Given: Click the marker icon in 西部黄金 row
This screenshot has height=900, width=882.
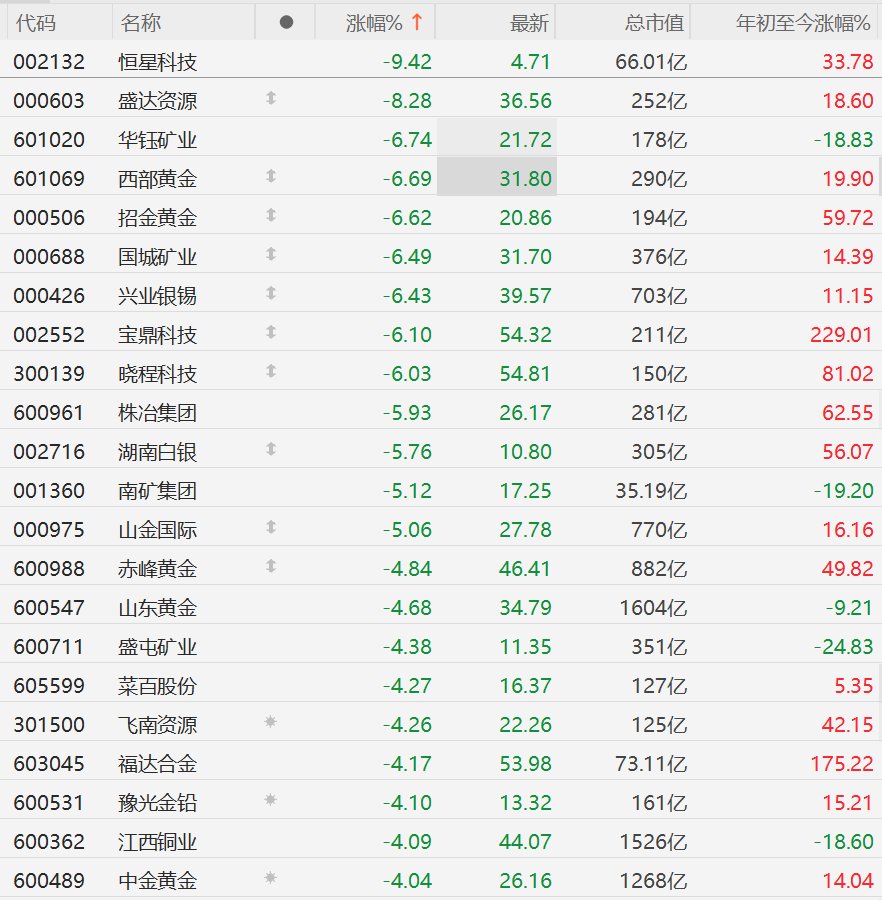Looking at the screenshot, I should pyautogui.click(x=271, y=177).
